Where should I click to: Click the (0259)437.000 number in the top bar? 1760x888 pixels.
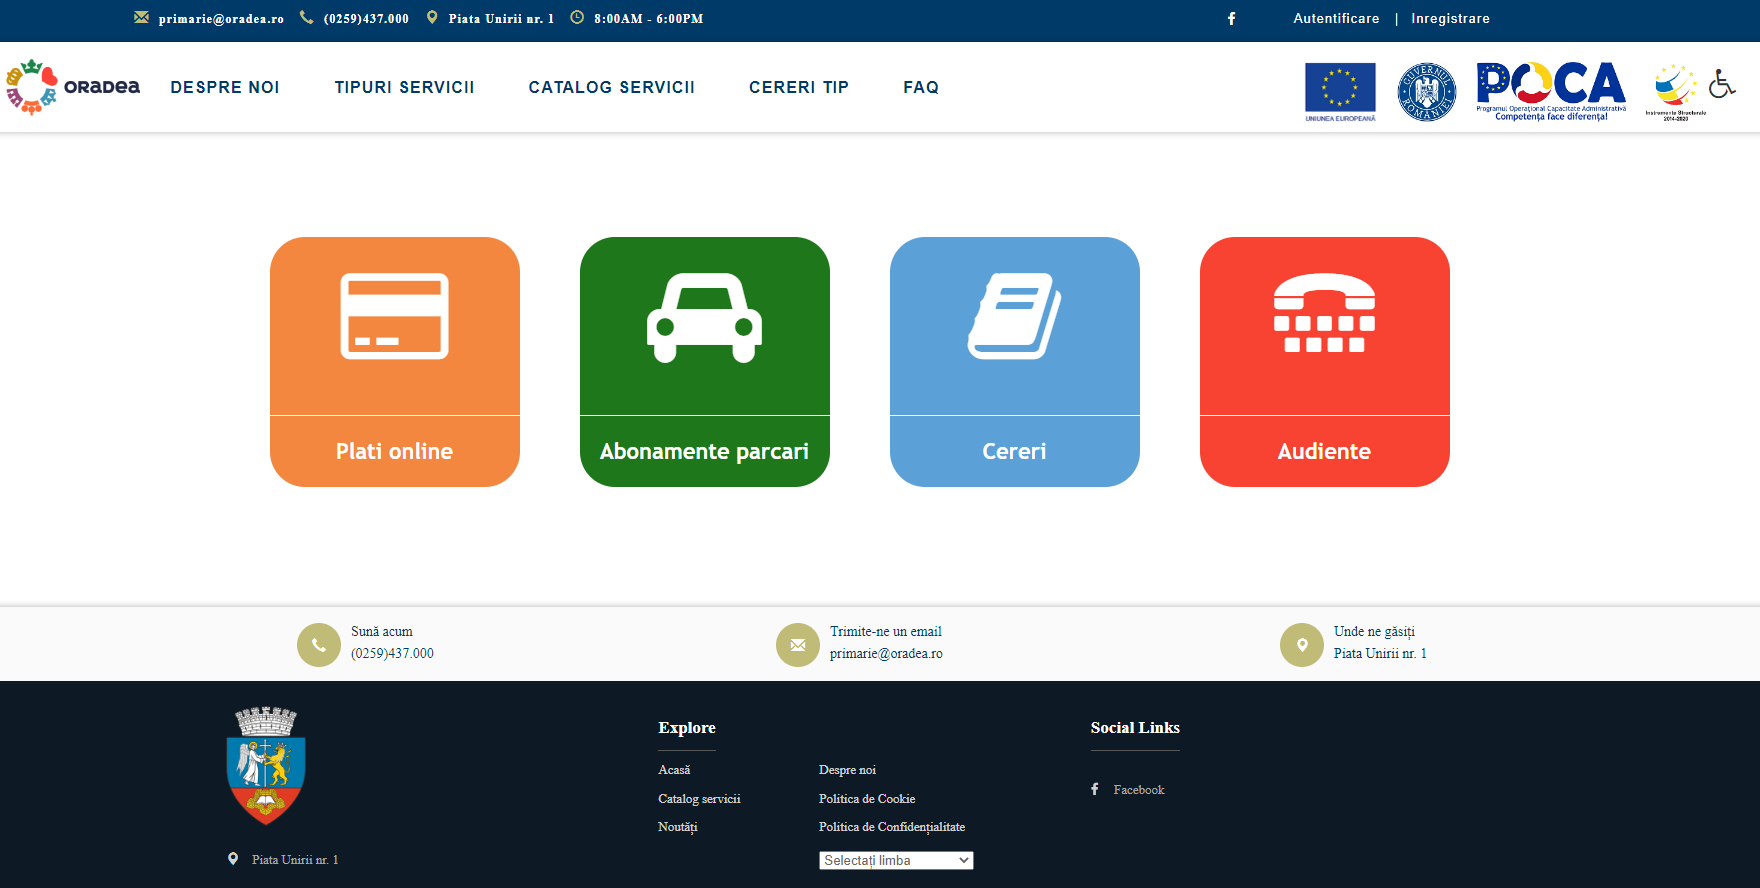[366, 19]
